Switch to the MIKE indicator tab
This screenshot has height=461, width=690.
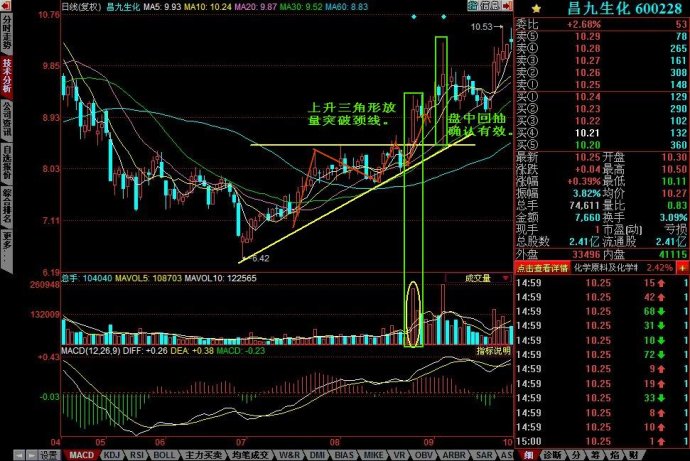click(x=373, y=455)
